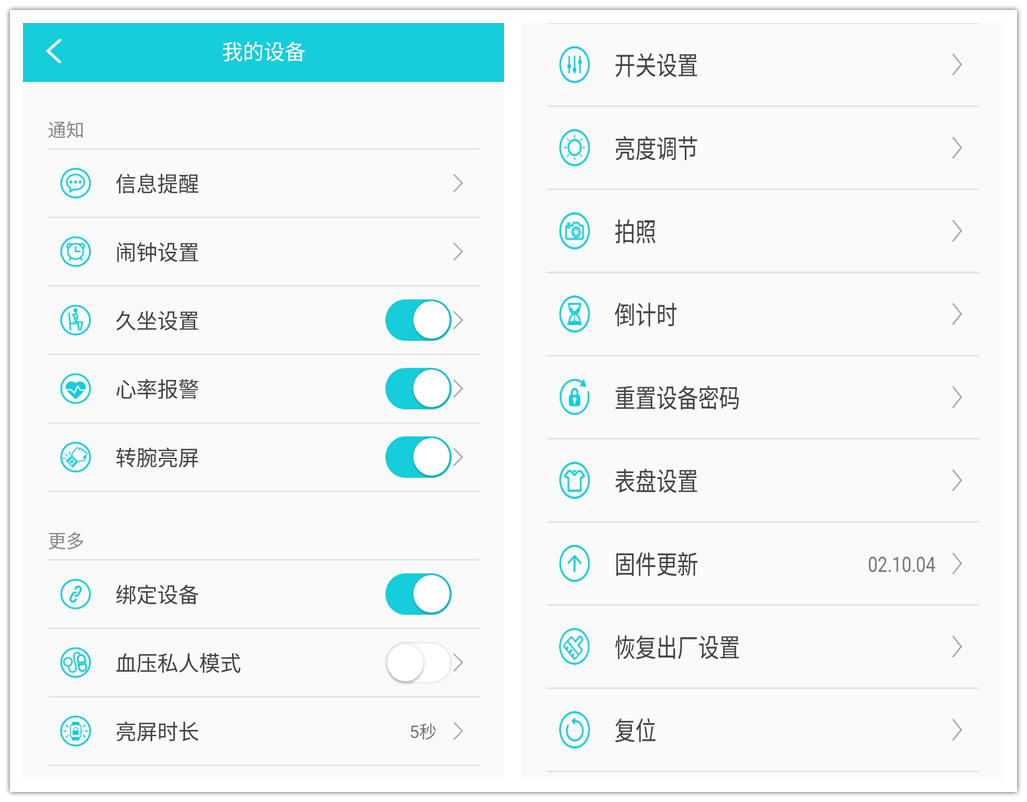Screen dimensions: 1027x802
Task: Click the hourglass icon beside 倒计时
Action: (573, 314)
